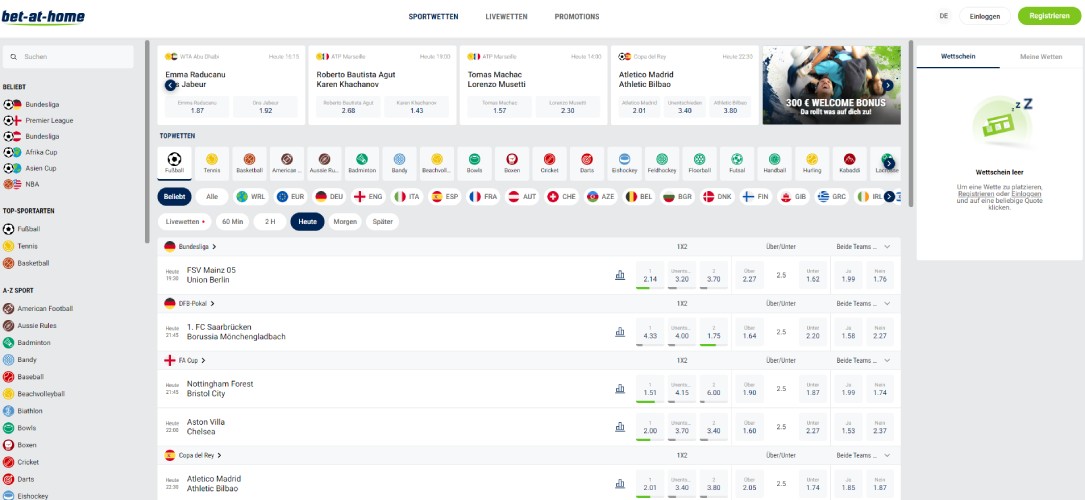Open the Darts sport tile in Topwetten

pos(587,163)
